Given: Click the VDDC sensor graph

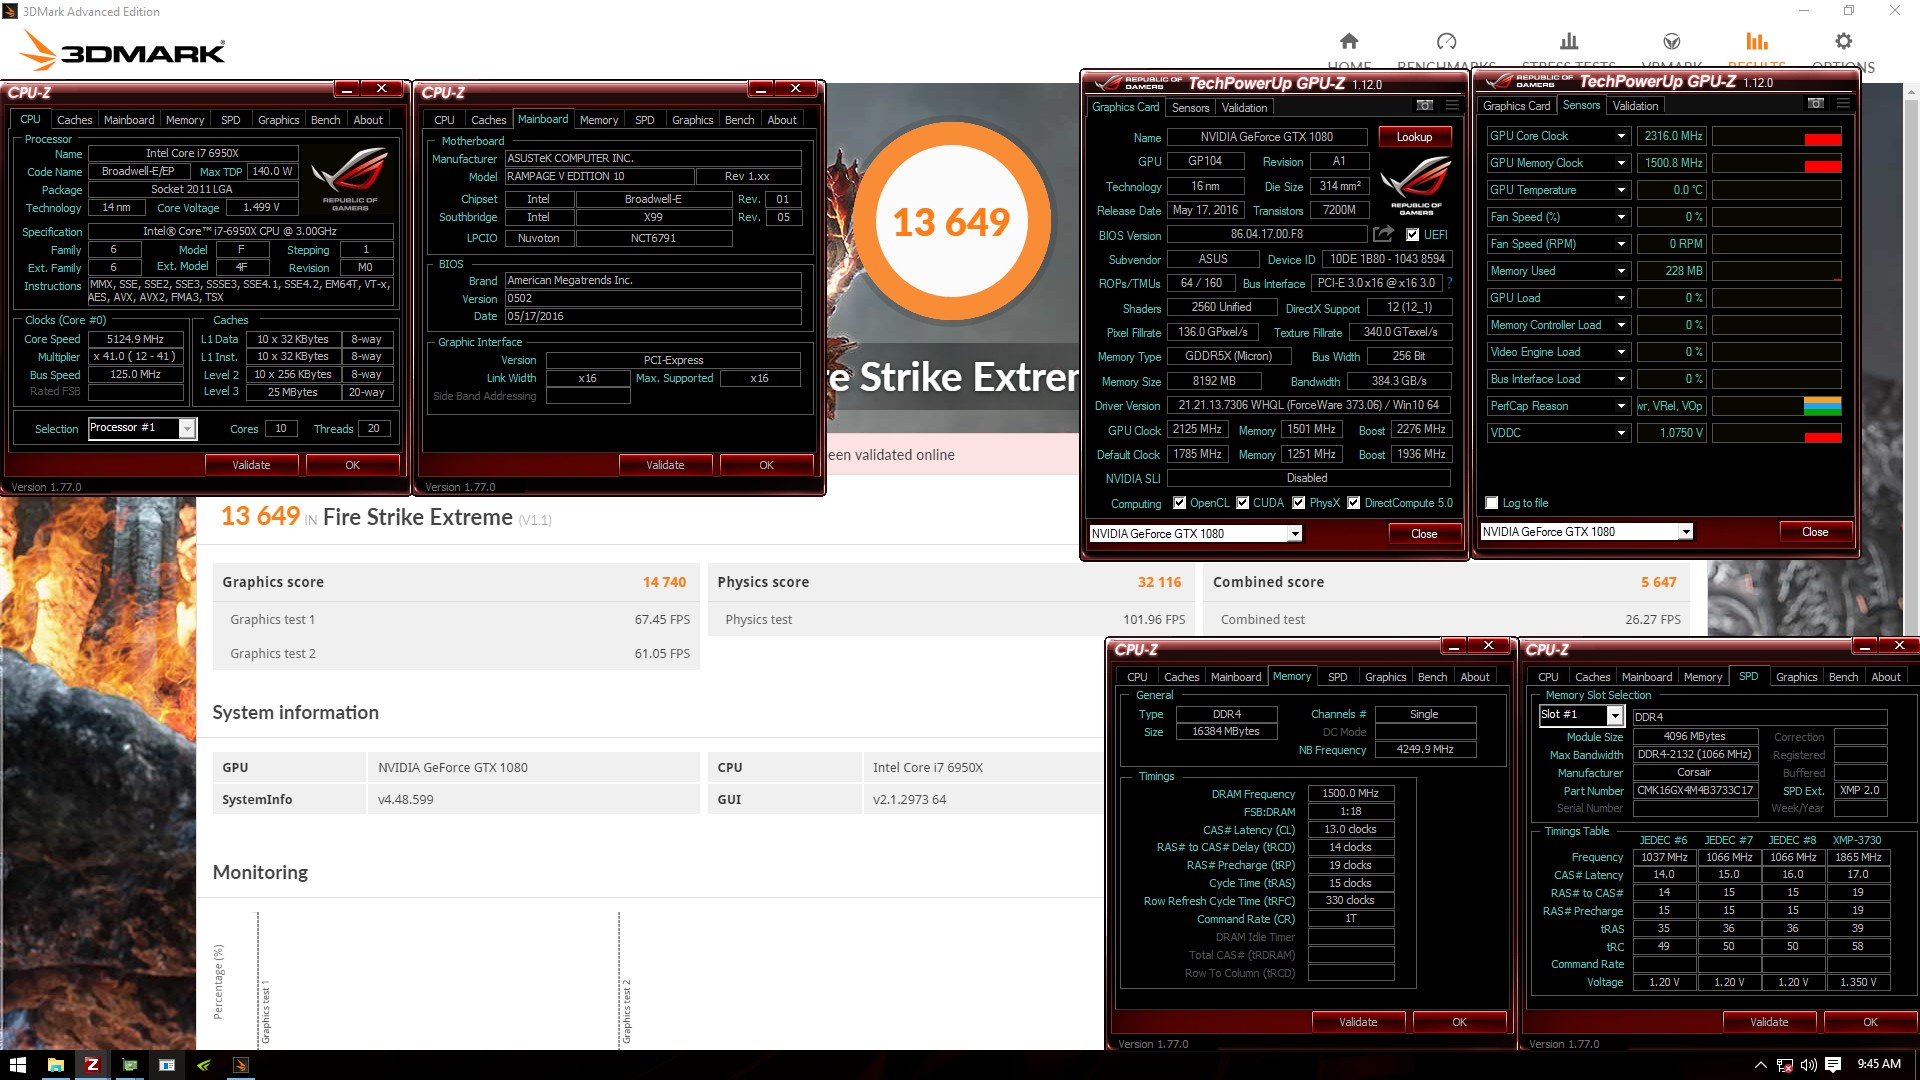Looking at the screenshot, I should click(1777, 433).
